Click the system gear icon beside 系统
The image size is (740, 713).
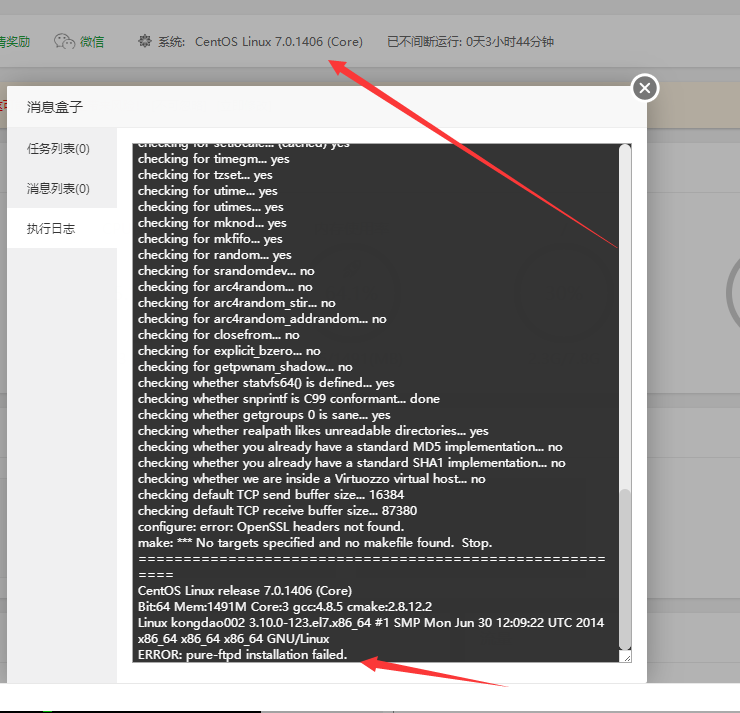coord(144,41)
